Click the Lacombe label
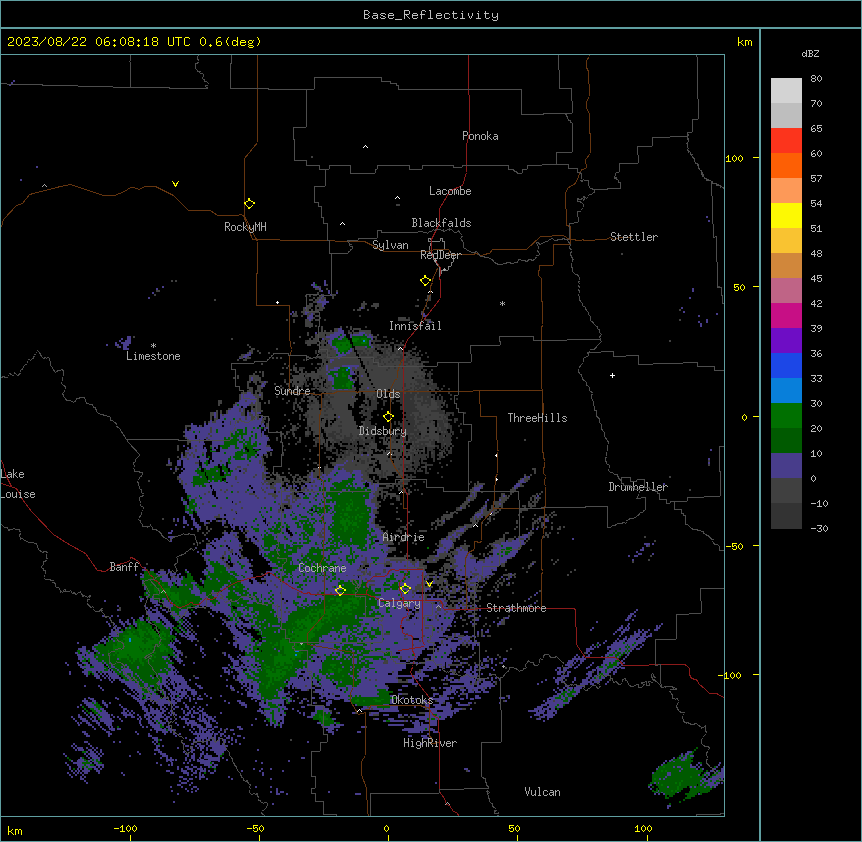Viewport: 862px width, 842px height. (450, 191)
